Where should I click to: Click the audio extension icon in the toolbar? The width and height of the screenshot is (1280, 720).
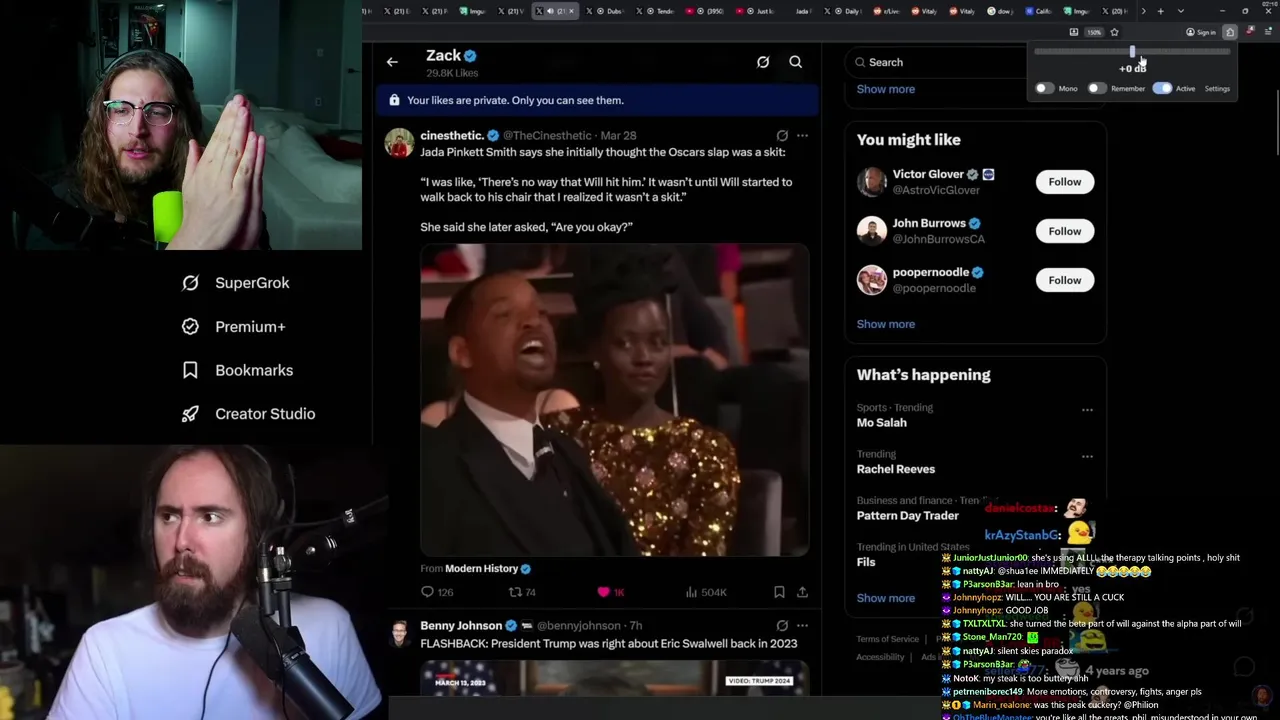1231,32
